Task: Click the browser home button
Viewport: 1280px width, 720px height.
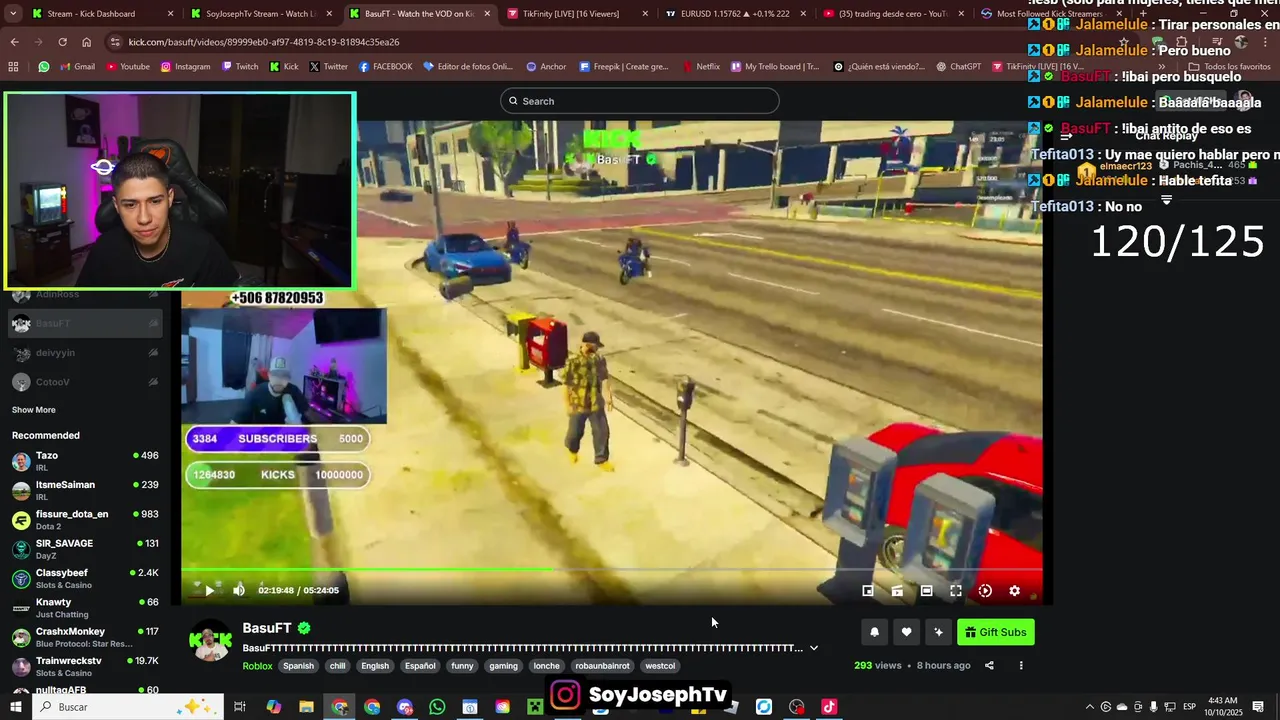Action: [x=86, y=42]
